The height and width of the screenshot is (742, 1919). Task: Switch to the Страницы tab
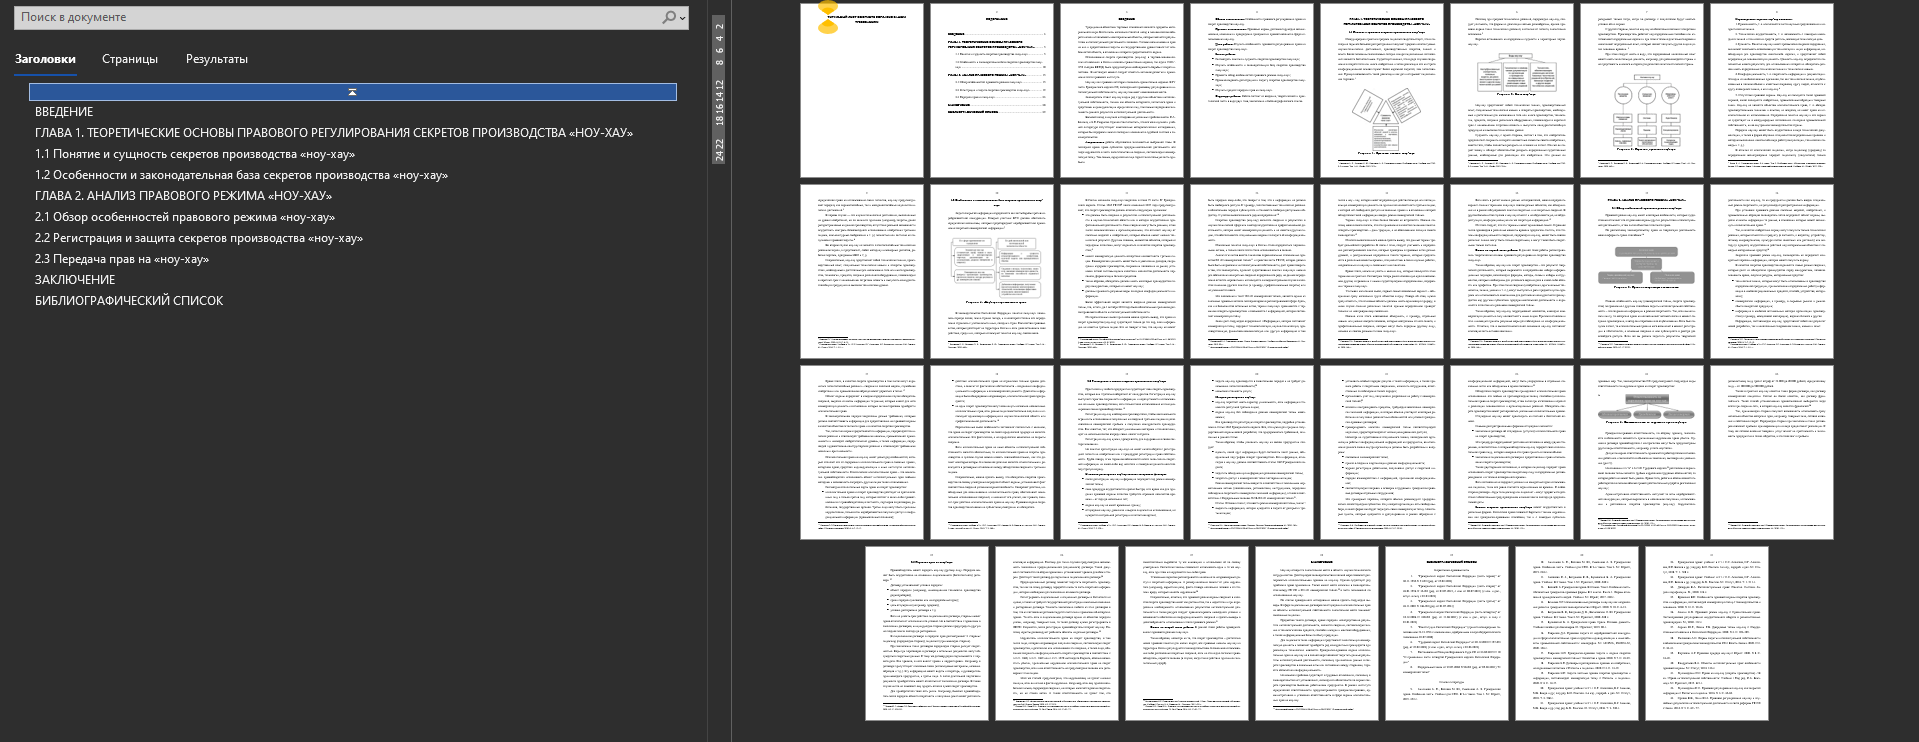coord(130,59)
